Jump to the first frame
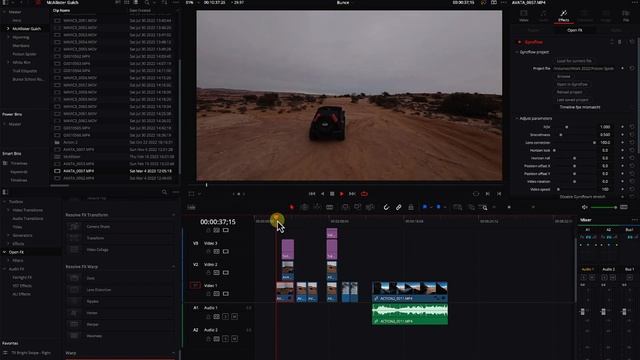 coord(312,194)
